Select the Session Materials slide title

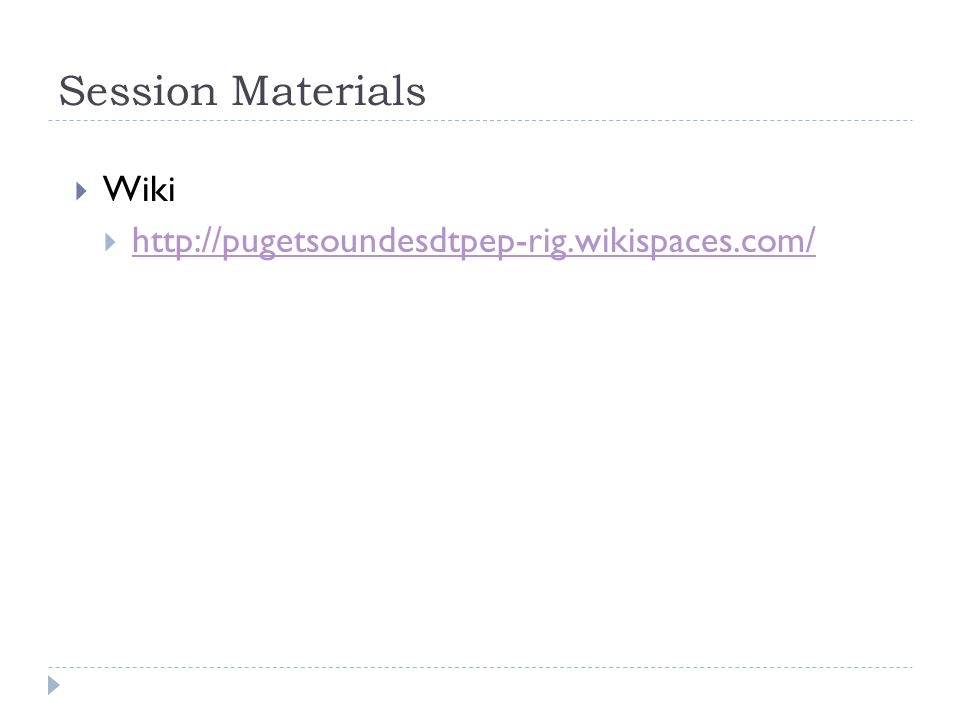click(242, 91)
